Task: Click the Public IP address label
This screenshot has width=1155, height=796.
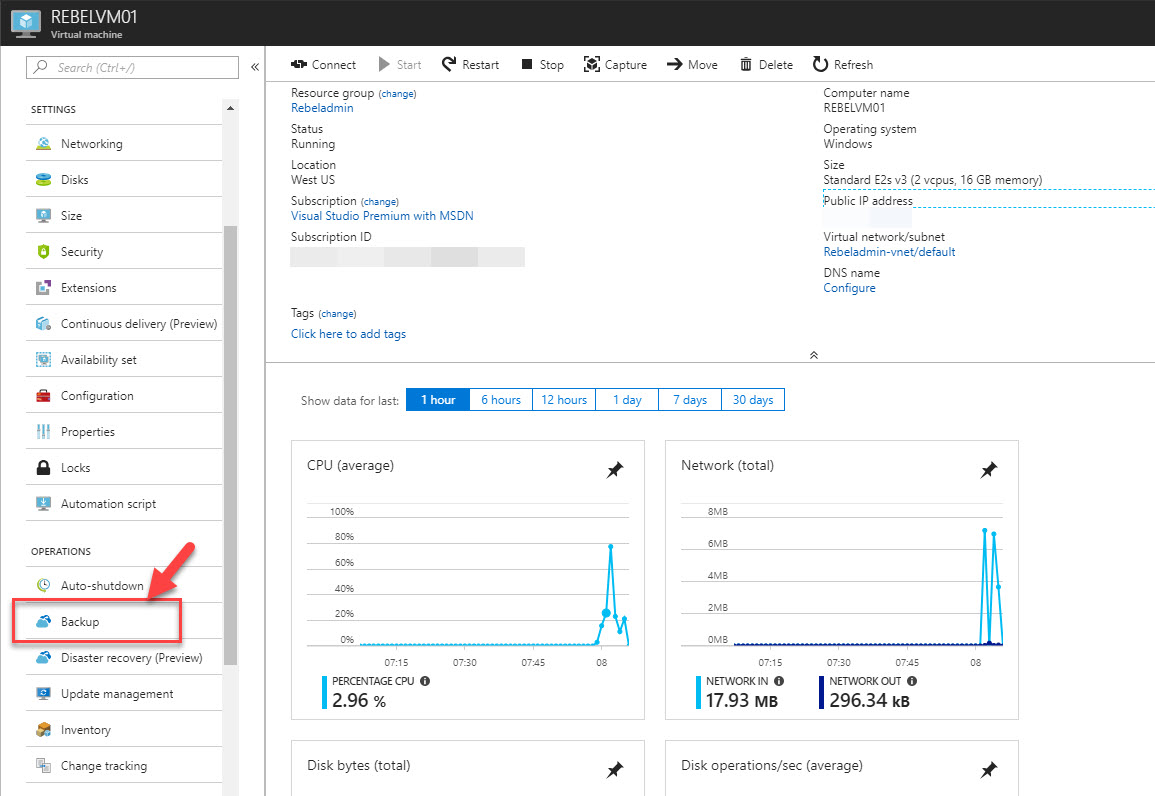Action: (x=868, y=201)
